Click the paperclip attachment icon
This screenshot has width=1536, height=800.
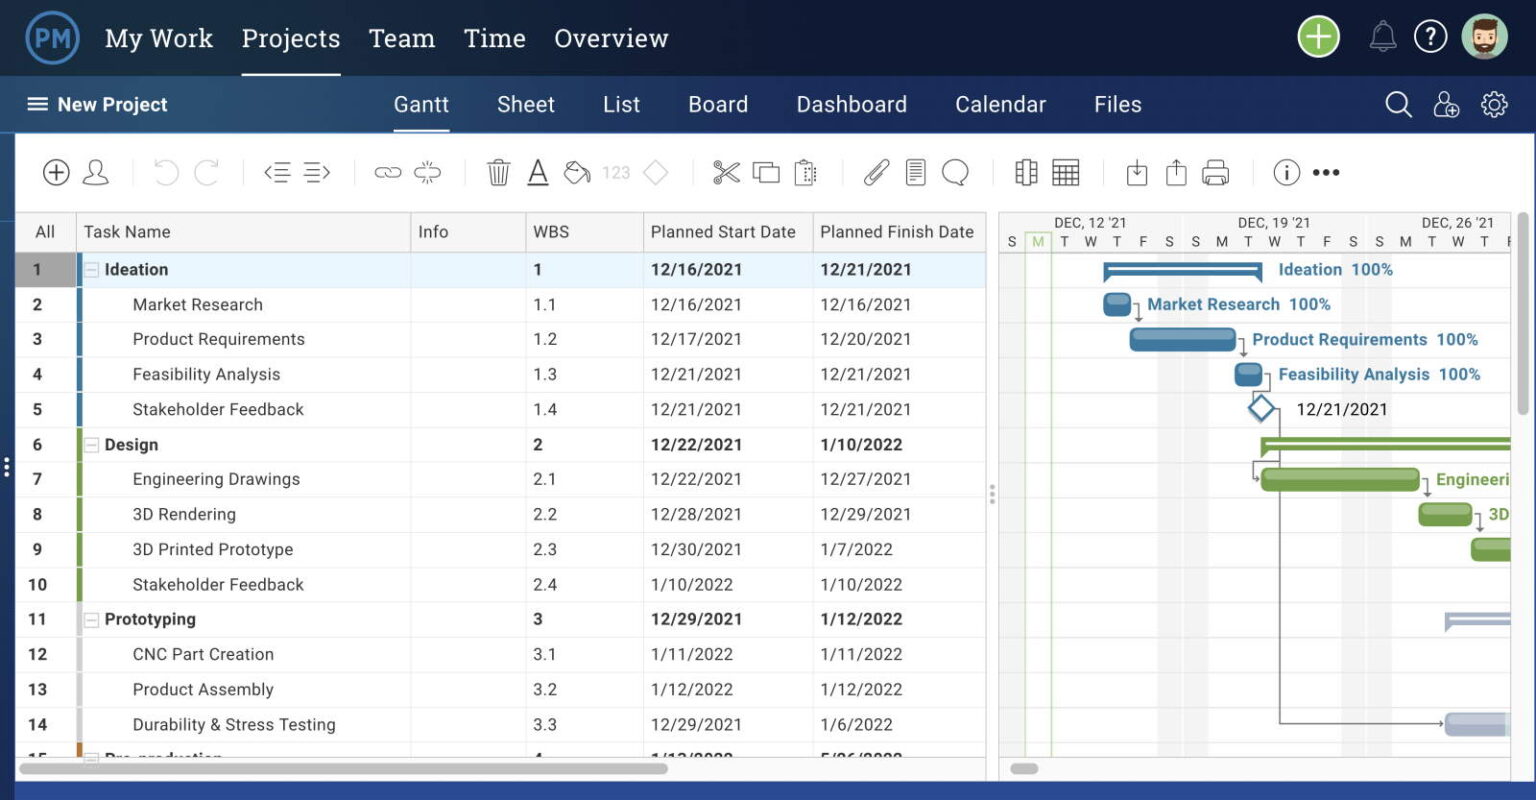876,172
